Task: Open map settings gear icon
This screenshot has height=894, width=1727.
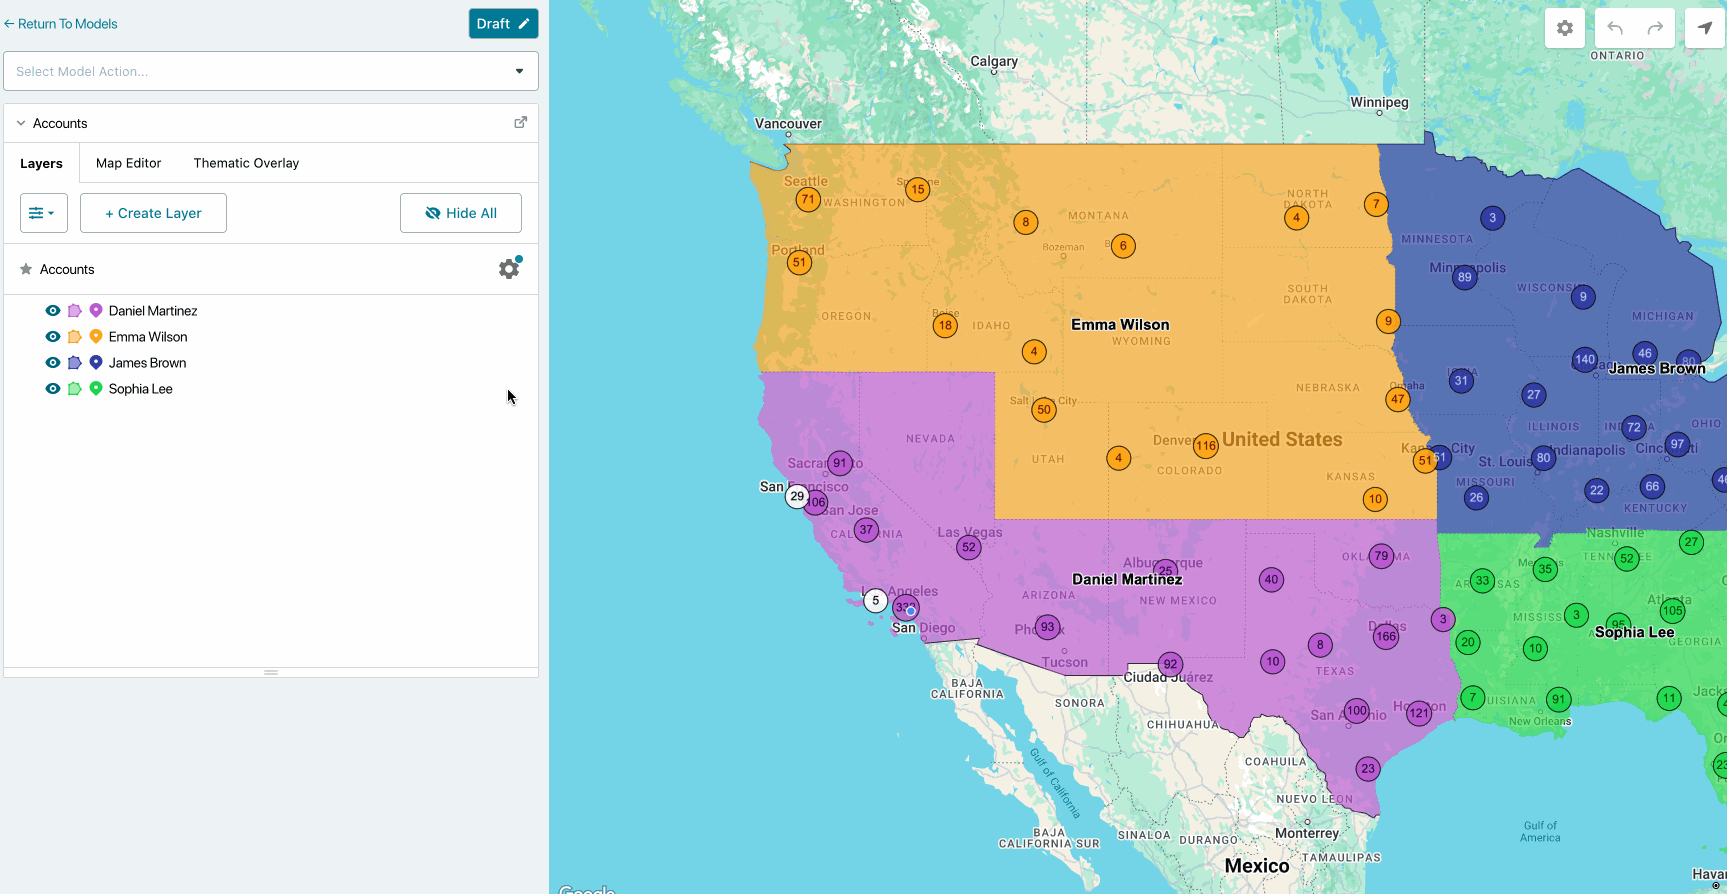Action: point(1565,28)
